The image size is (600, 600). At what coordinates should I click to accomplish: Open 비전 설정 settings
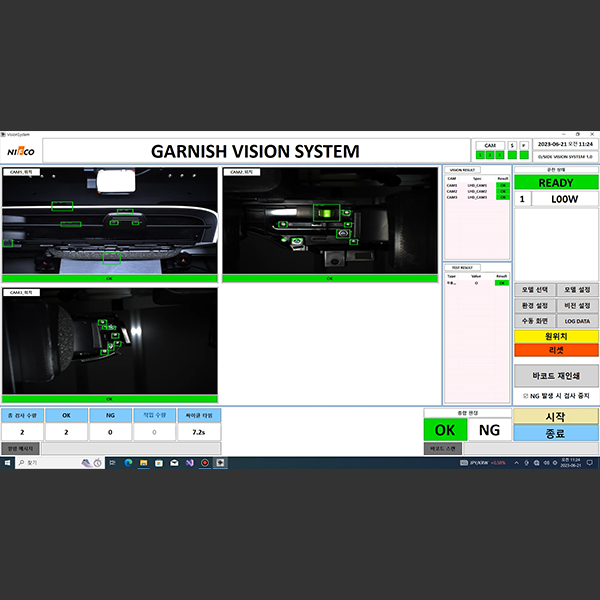577,305
